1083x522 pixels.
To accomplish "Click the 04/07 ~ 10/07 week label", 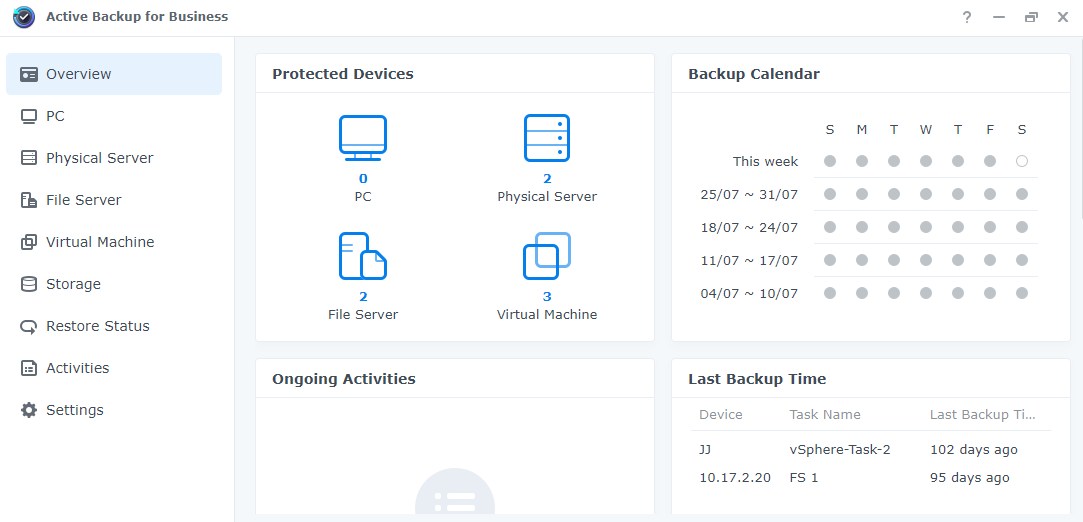I will click(749, 293).
